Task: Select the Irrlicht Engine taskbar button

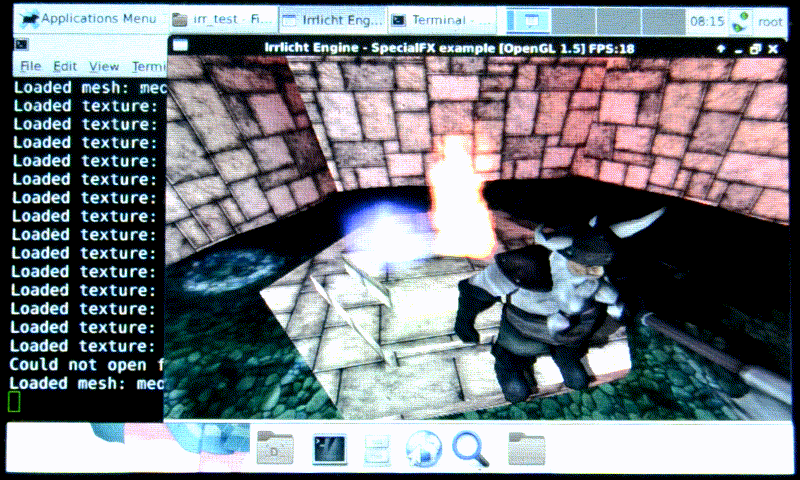Action: tap(333, 20)
